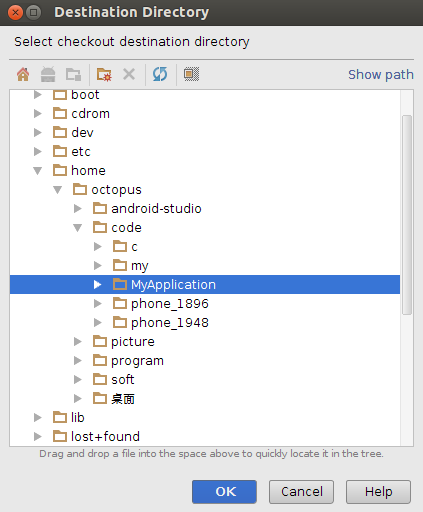Select the picture directory
The height and width of the screenshot is (512, 423).
(x=124, y=342)
